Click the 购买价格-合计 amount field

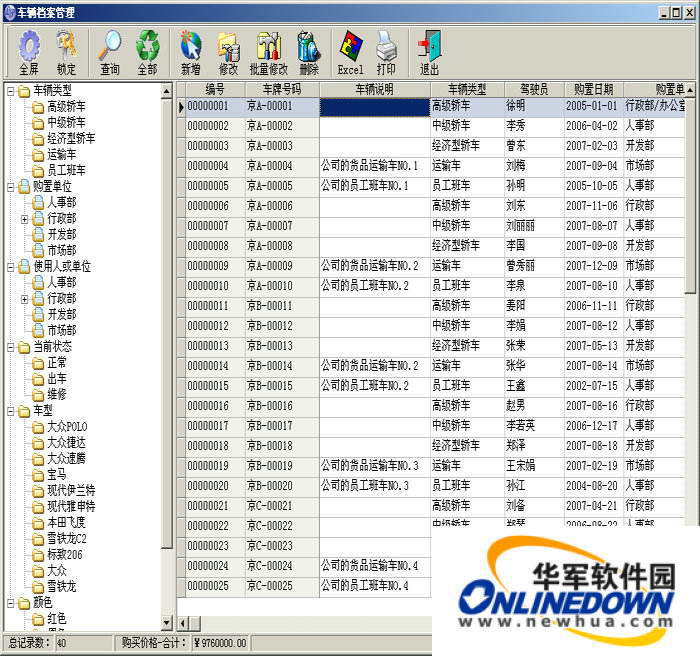click(221, 643)
